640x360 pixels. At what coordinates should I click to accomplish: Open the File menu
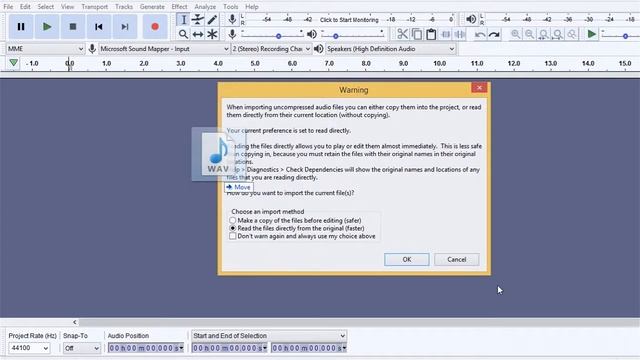(x=8, y=7)
